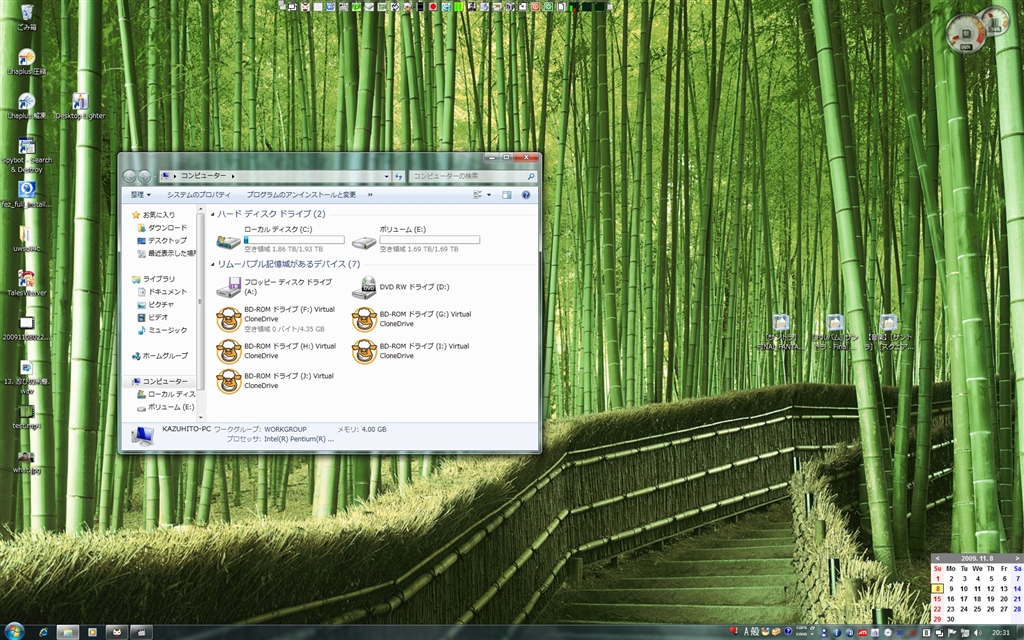The height and width of the screenshot is (640, 1024).
Task: Toggle the preview pane button
Action: click(x=506, y=195)
